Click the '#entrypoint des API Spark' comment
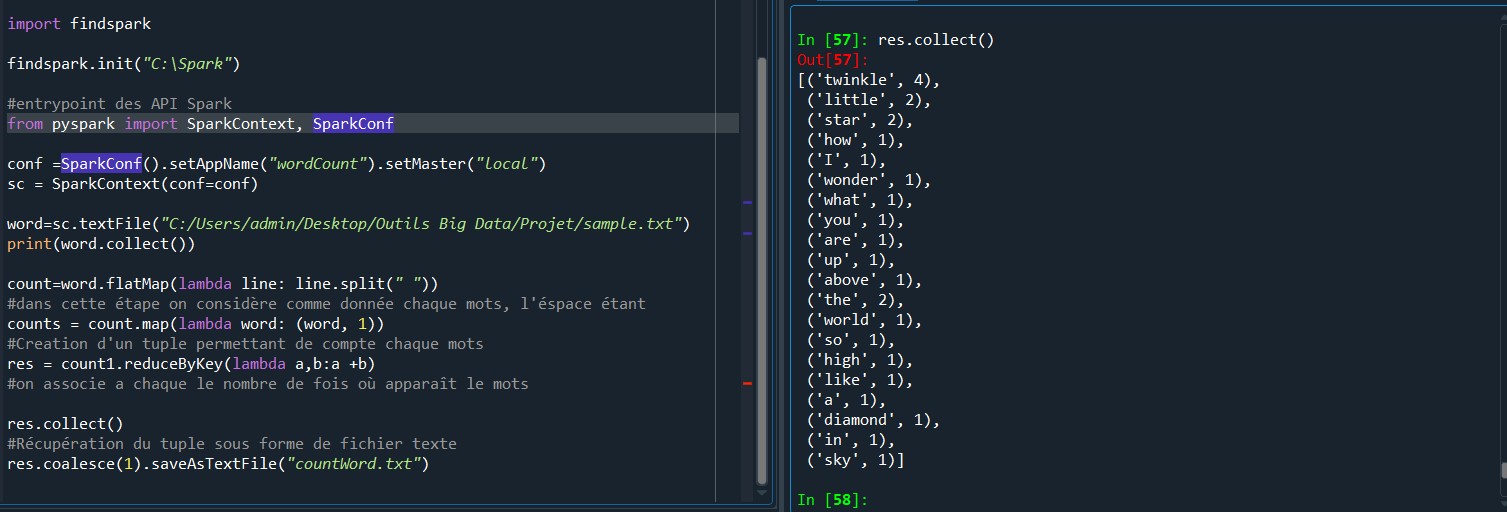The width and height of the screenshot is (1507, 512). (119, 103)
